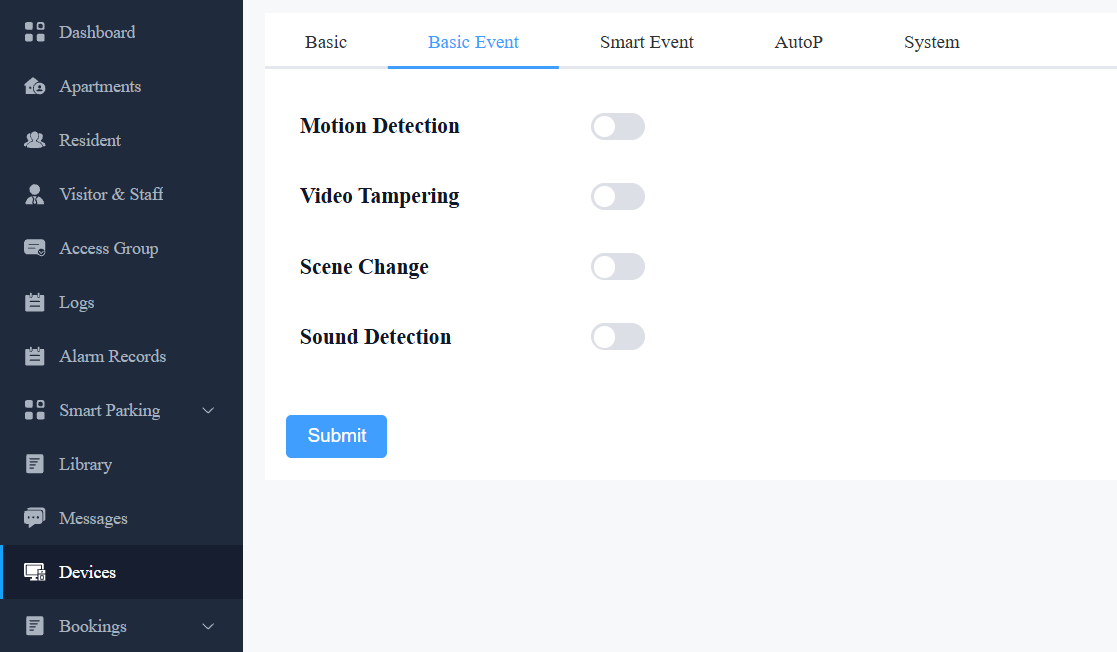Switch to the Smart Event tab
The width and height of the screenshot is (1117, 652).
click(x=646, y=42)
